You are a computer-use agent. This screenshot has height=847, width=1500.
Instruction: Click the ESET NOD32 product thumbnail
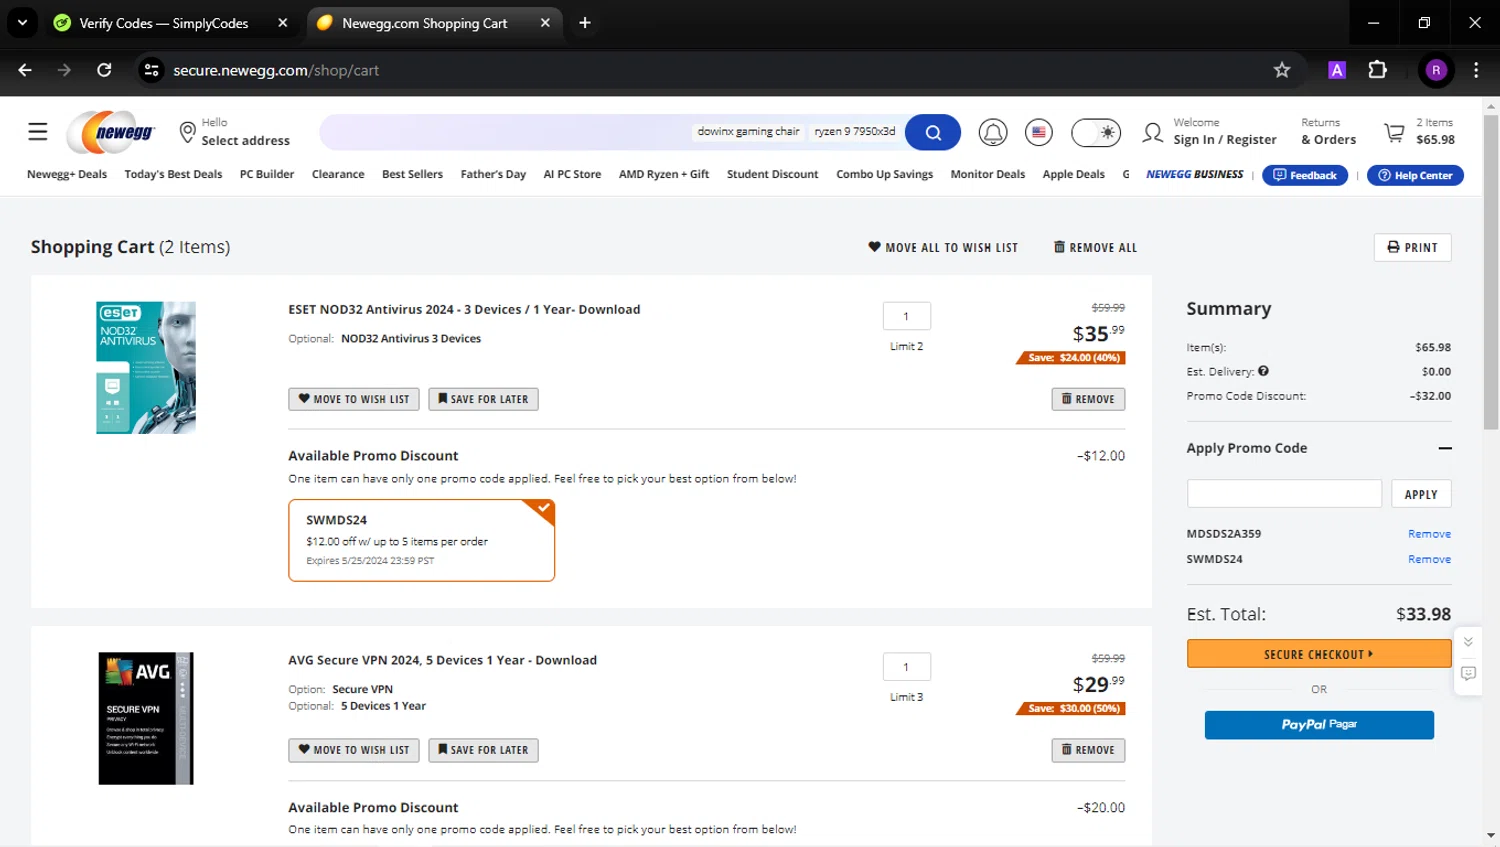pos(146,367)
